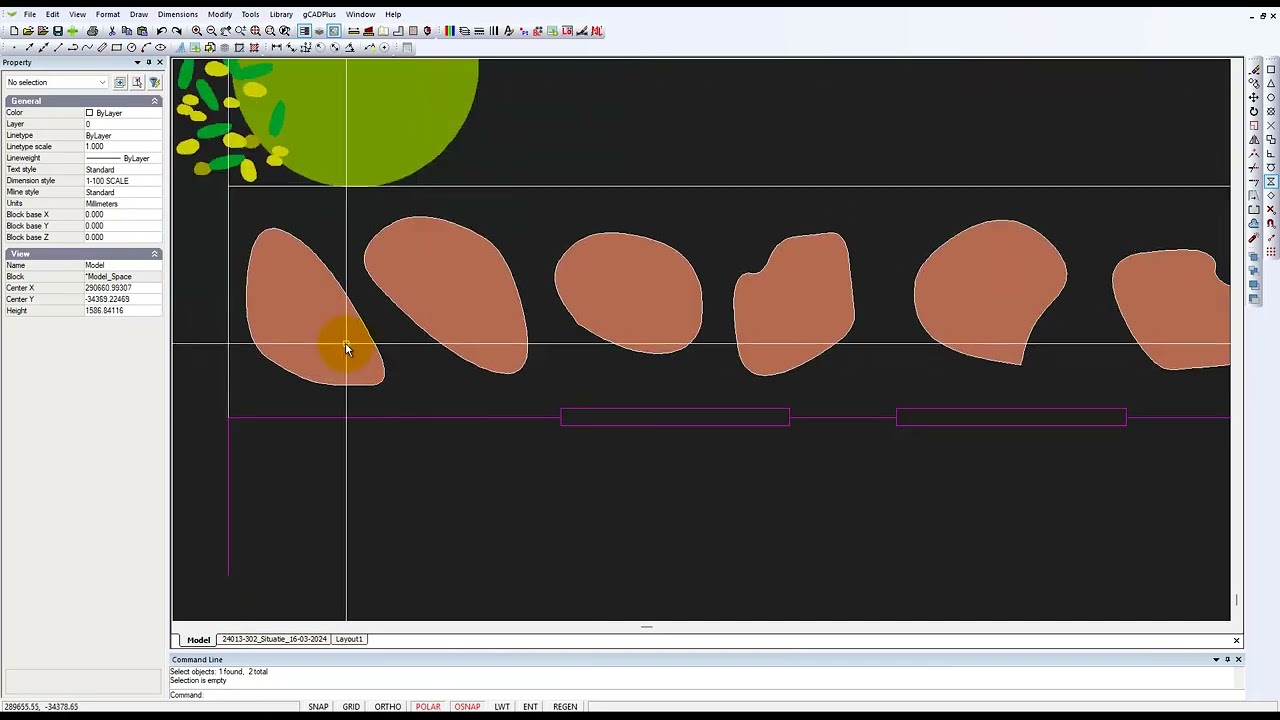Open the Draw menu
Image resolution: width=1280 pixels, height=720 pixels.
pyautogui.click(x=138, y=14)
